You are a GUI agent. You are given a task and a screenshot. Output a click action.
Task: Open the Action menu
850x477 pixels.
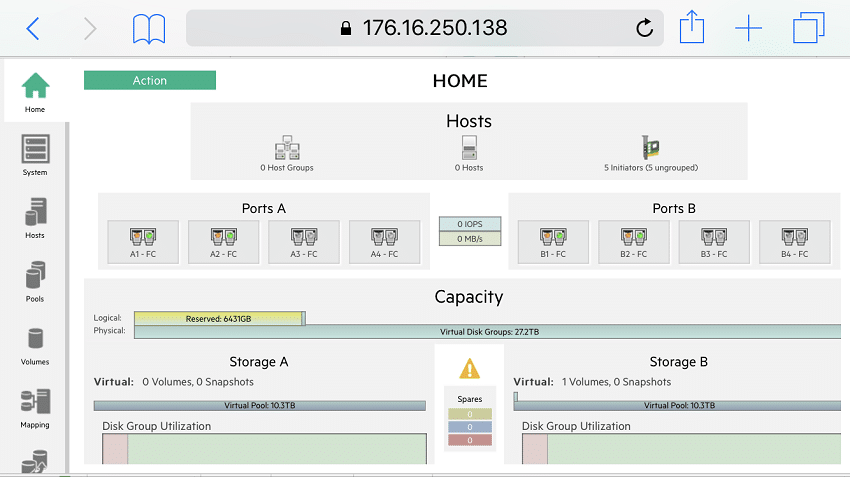pyautogui.click(x=150, y=80)
